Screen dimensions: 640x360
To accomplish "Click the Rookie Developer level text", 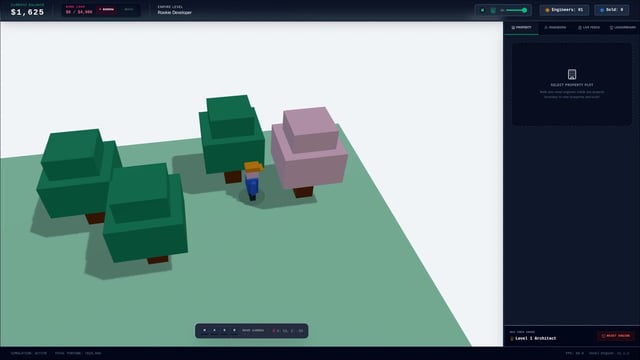I will [x=175, y=13].
